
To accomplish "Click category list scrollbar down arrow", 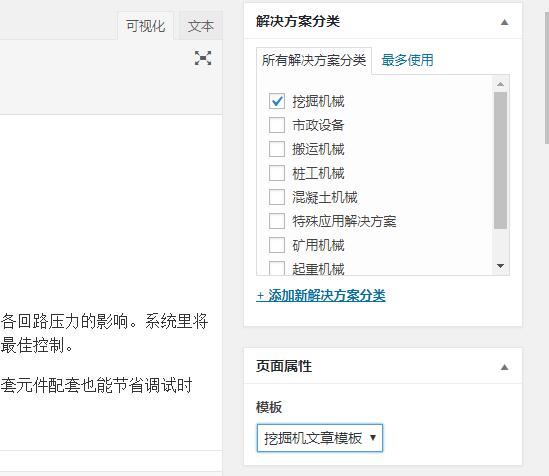I will click(x=500, y=266).
